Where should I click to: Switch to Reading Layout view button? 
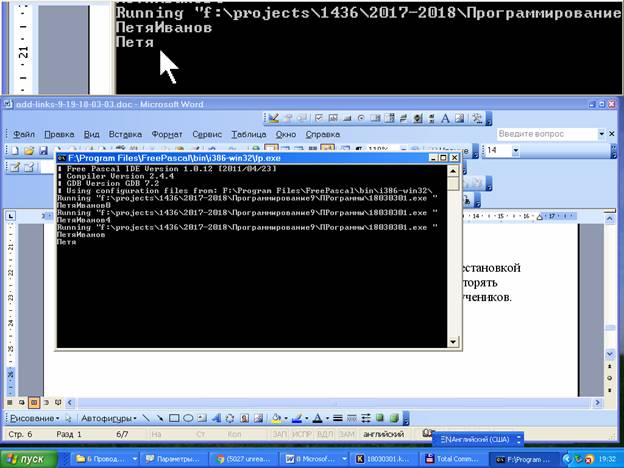pyautogui.click(x=58, y=403)
